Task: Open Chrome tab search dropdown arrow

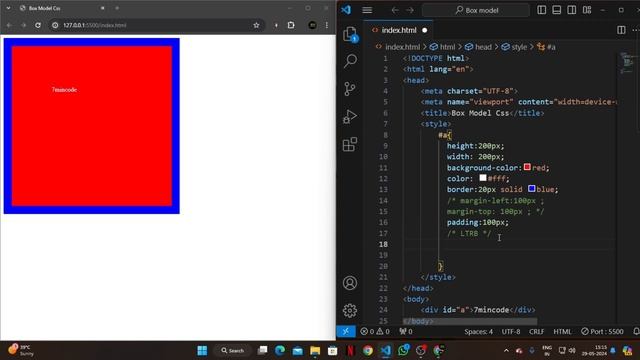Action: click(8, 8)
